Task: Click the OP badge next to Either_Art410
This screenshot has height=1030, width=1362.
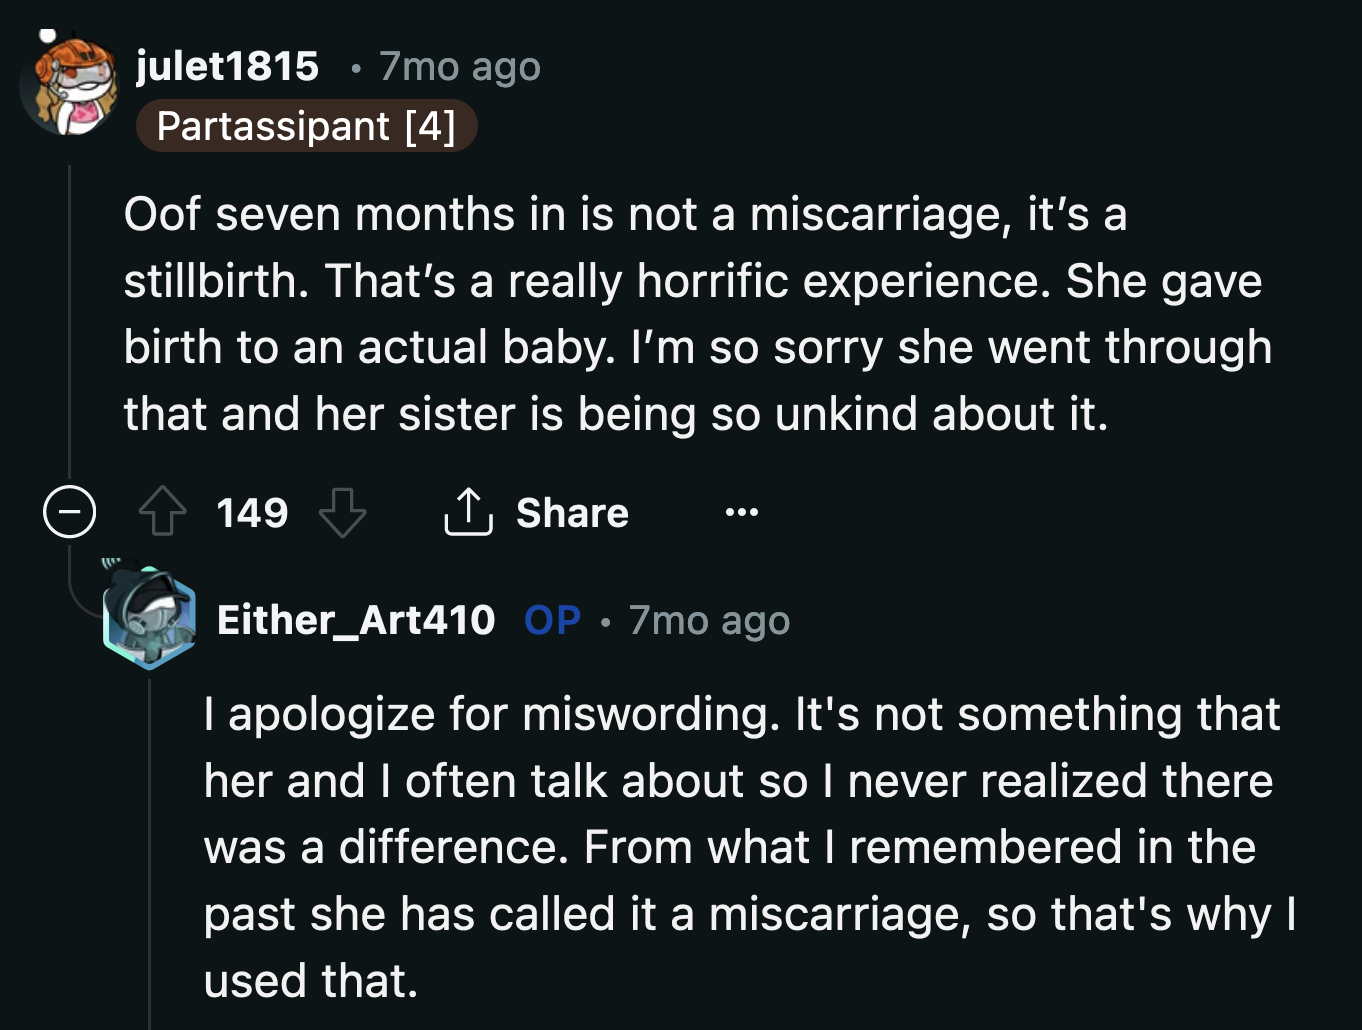Action: tap(551, 620)
